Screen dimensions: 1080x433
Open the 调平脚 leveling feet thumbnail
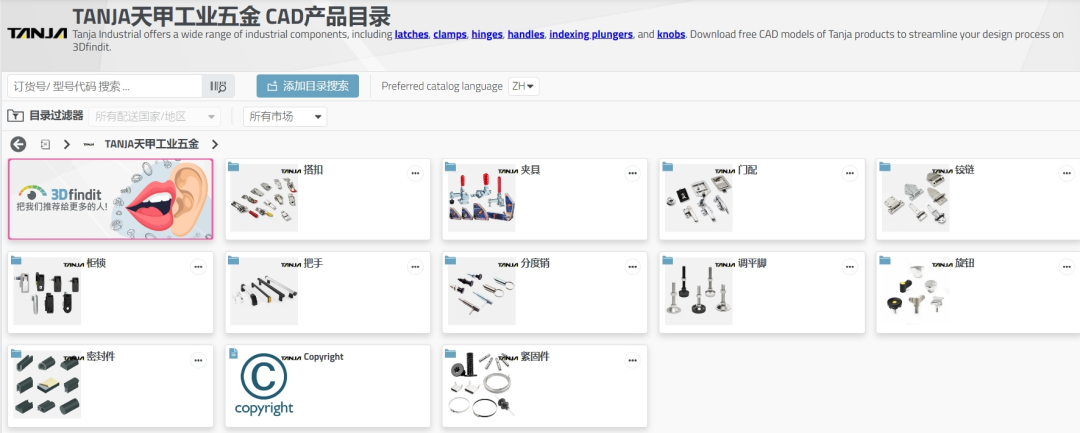698,291
